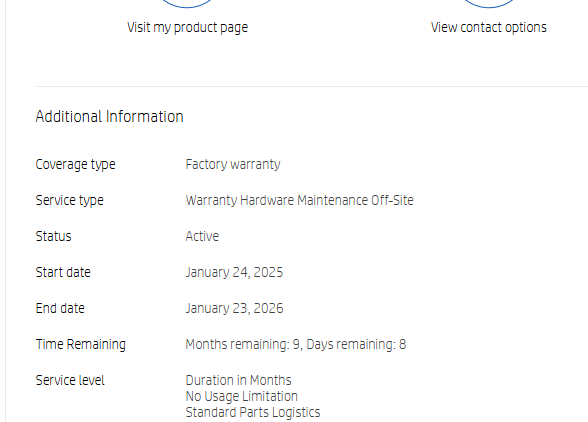The image size is (588, 422).
Task: Click the Time Remaining label
Action: [81, 345]
